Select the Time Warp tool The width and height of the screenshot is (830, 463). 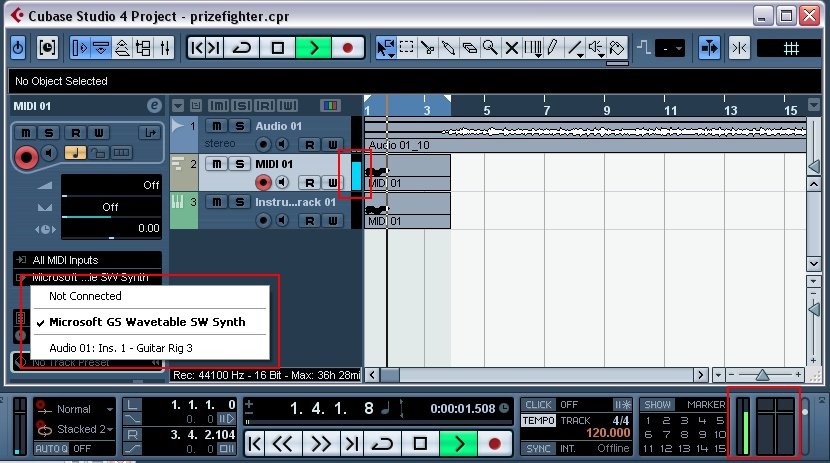(533, 48)
